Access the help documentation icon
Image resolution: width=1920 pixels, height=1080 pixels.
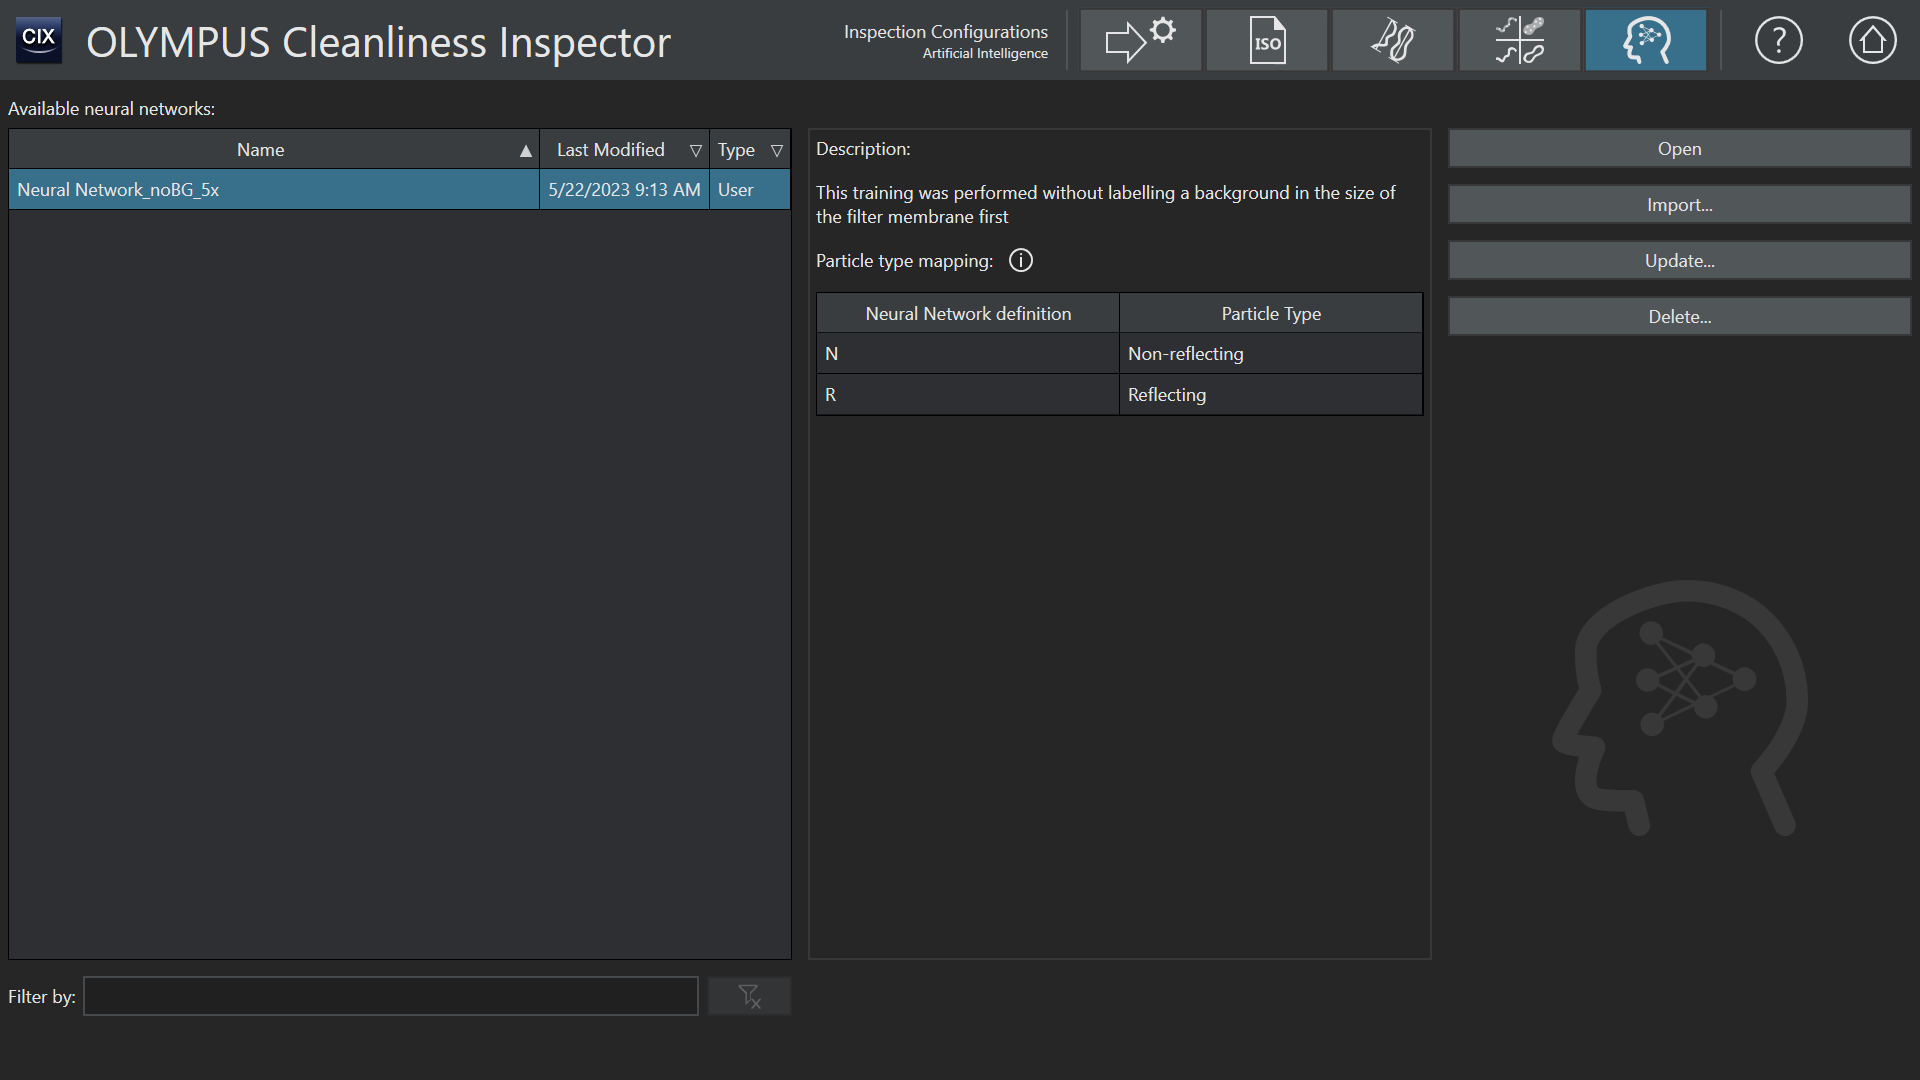point(1778,41)
